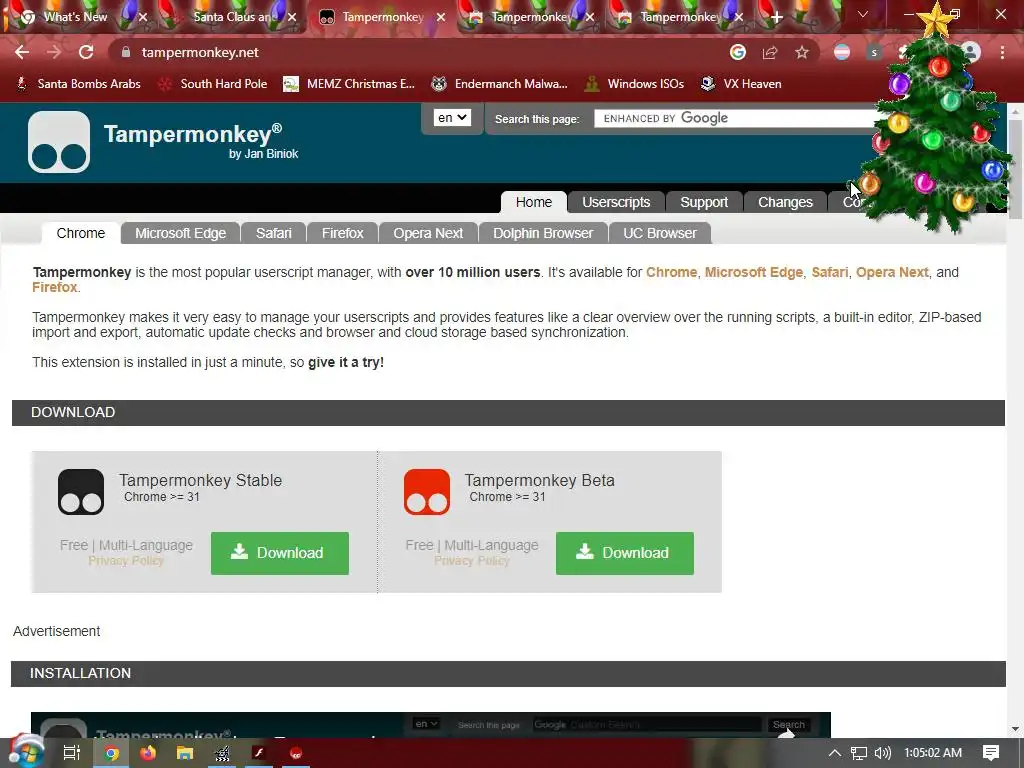Screen dimensions: 1024x768
Task: Click the address bar URL tampermonkey.net
Action: pyautogui.click(x=200, y=52)
